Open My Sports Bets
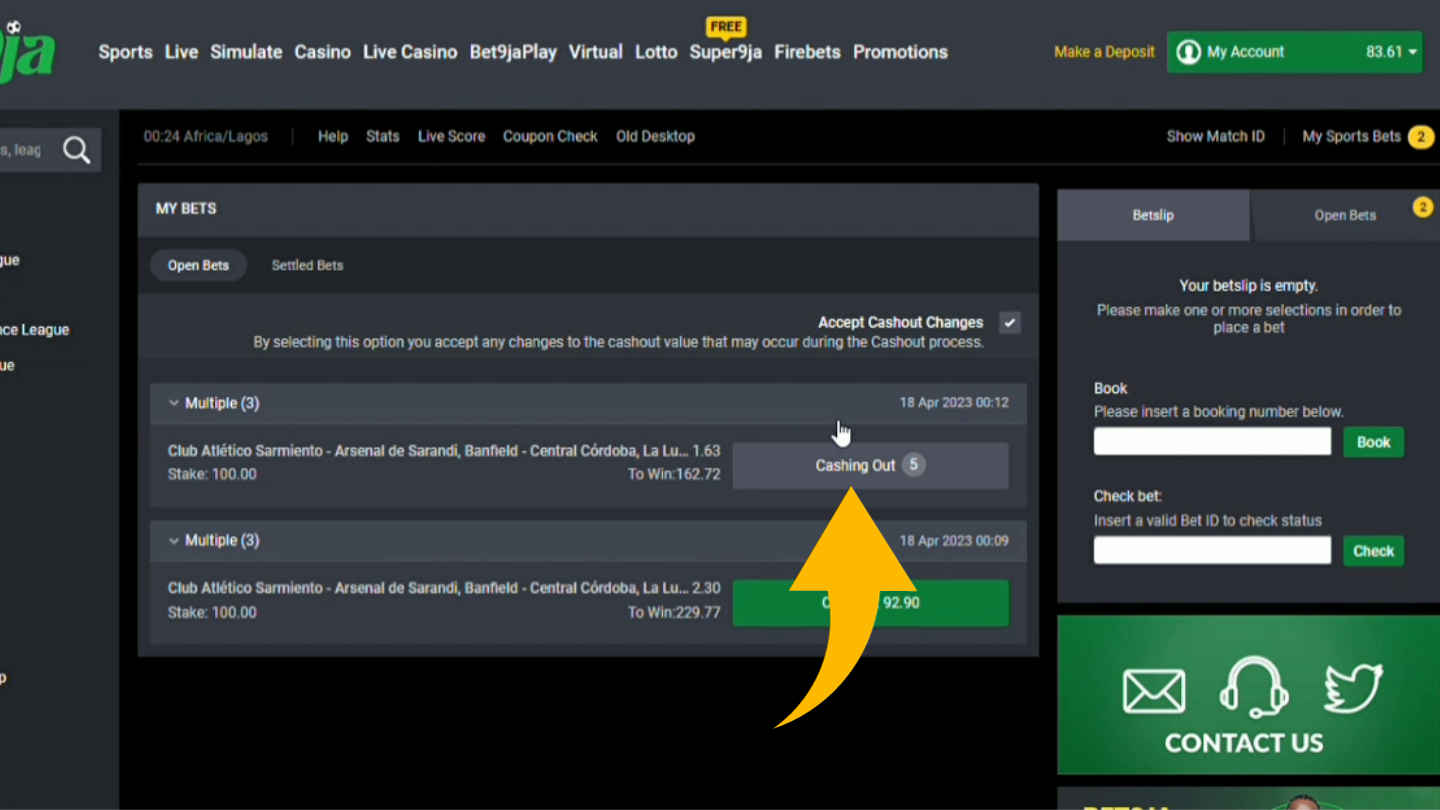 [1351, 136]
